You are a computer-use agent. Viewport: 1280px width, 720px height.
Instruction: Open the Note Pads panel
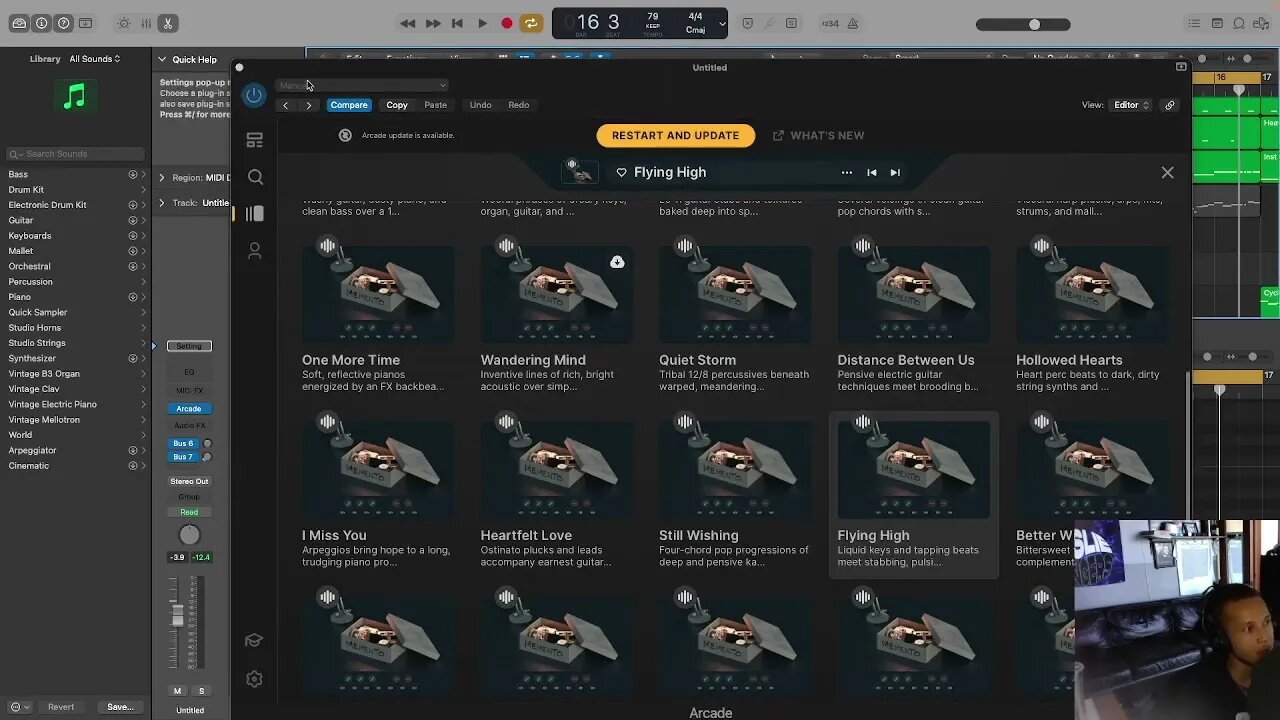point(1217,23)
